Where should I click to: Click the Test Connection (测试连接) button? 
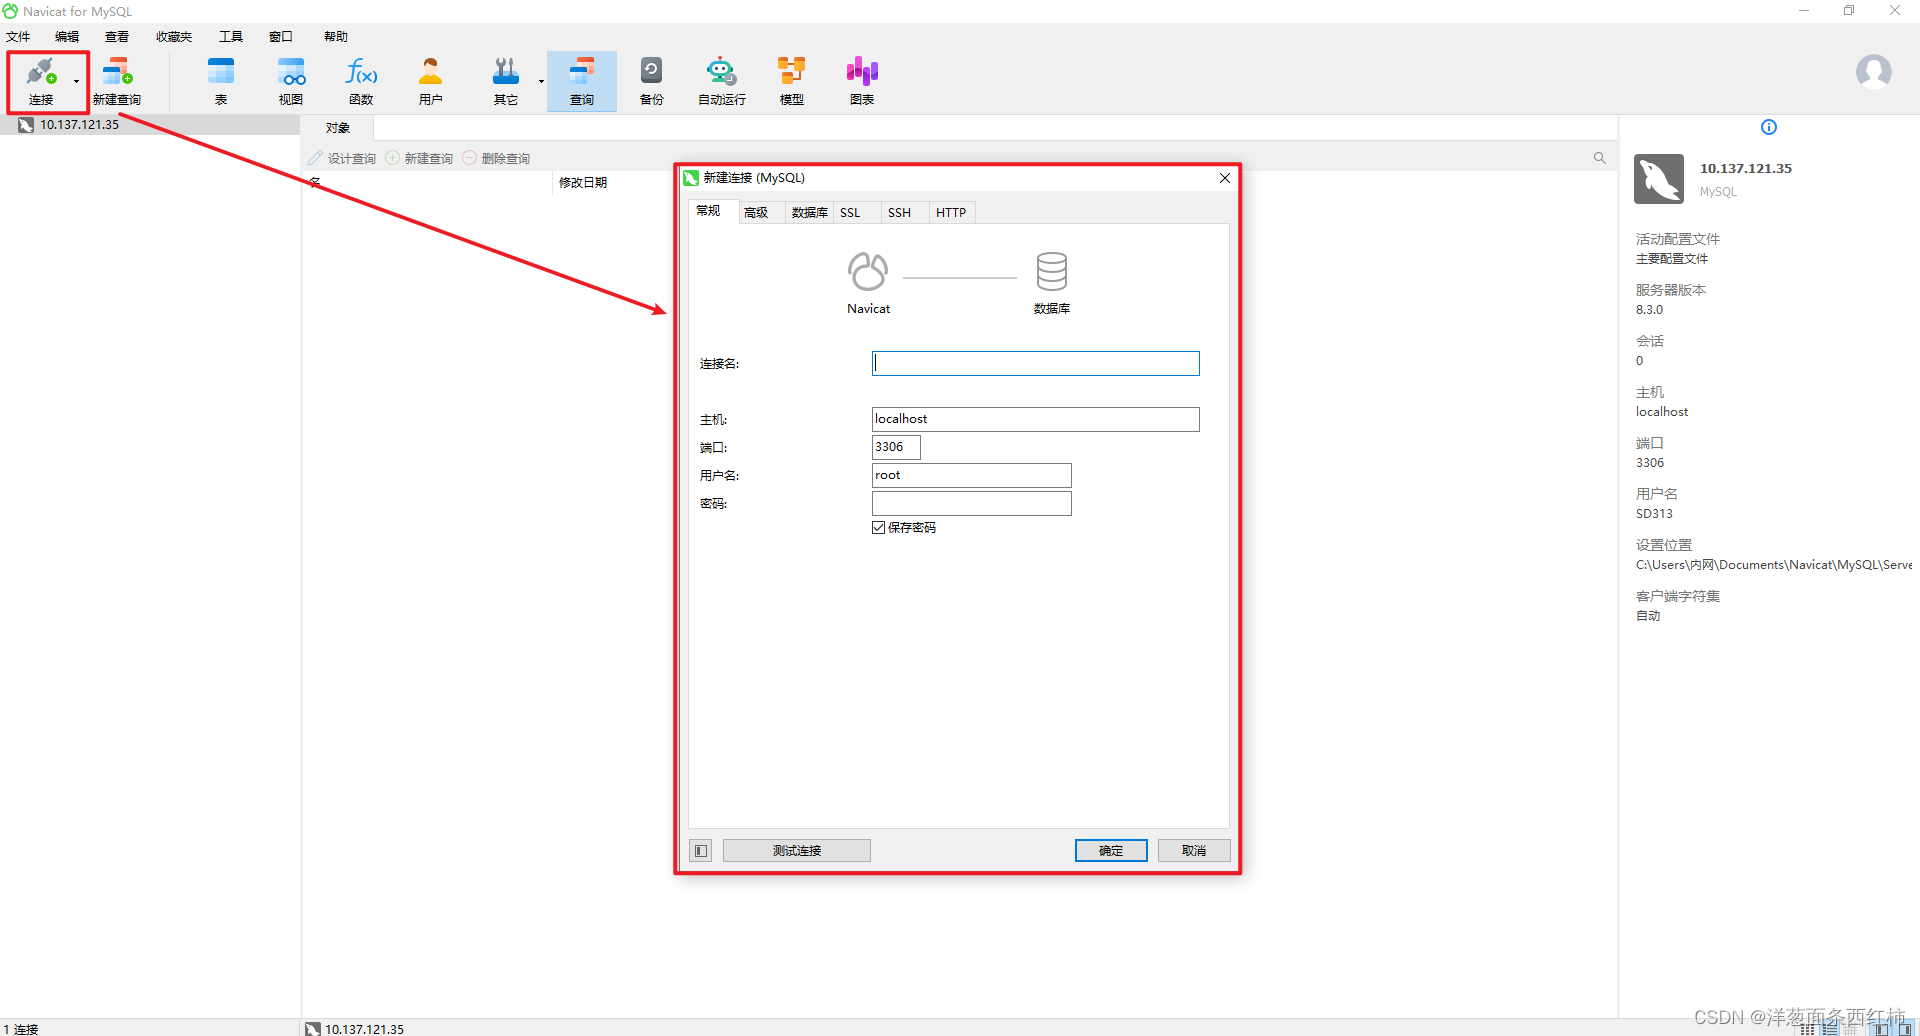(797, 851)
